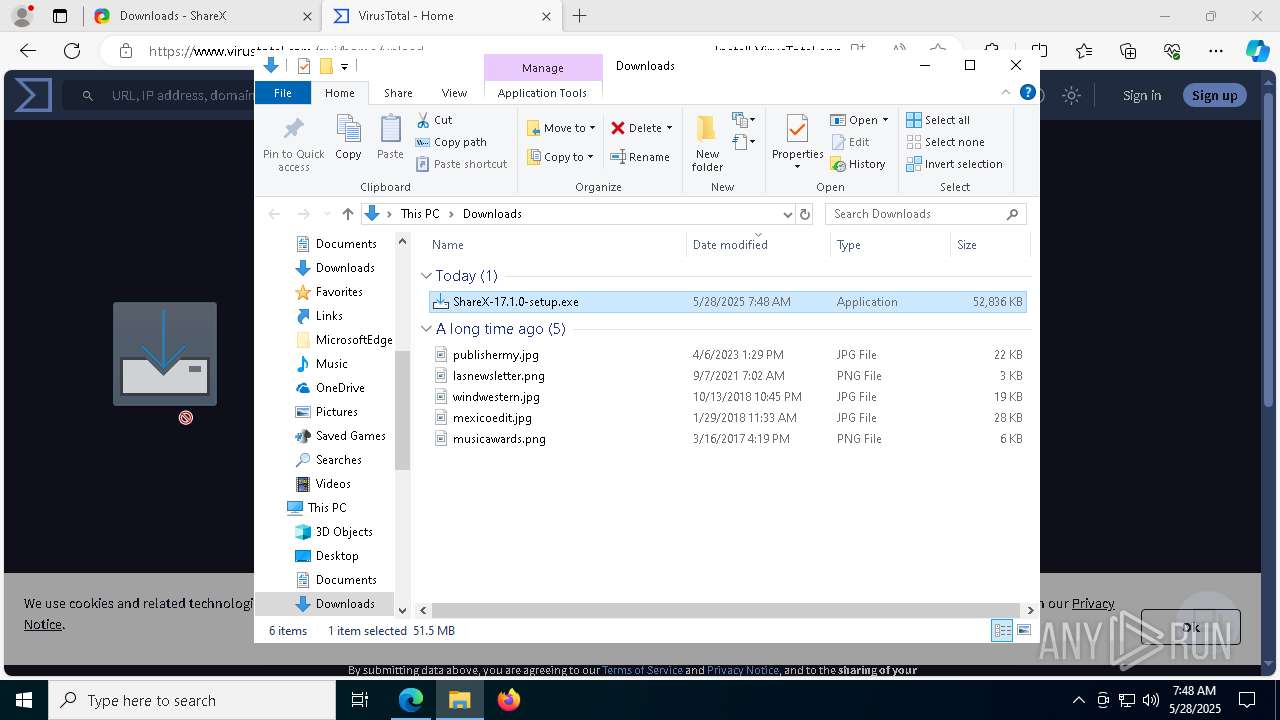This screenshot has height=720, width=1280.
Task: Switch to the View ribbon tab
Action: coord(454,93)
